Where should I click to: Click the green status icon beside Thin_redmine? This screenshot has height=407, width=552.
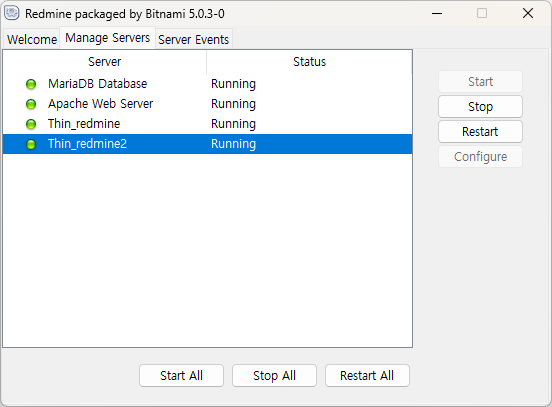pos(31,124)
